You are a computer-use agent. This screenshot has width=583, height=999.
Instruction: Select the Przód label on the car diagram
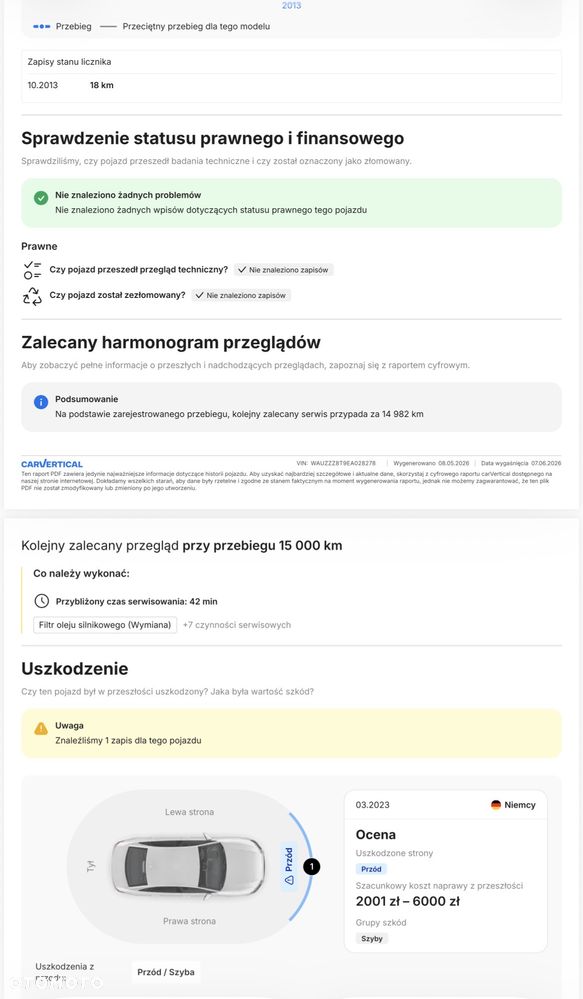point(289,866)
